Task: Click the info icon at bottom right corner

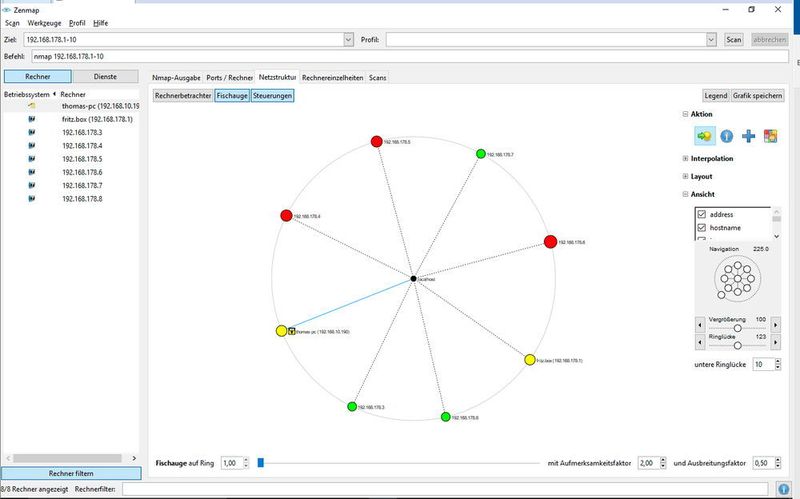Action: click(x=783, y=489)
